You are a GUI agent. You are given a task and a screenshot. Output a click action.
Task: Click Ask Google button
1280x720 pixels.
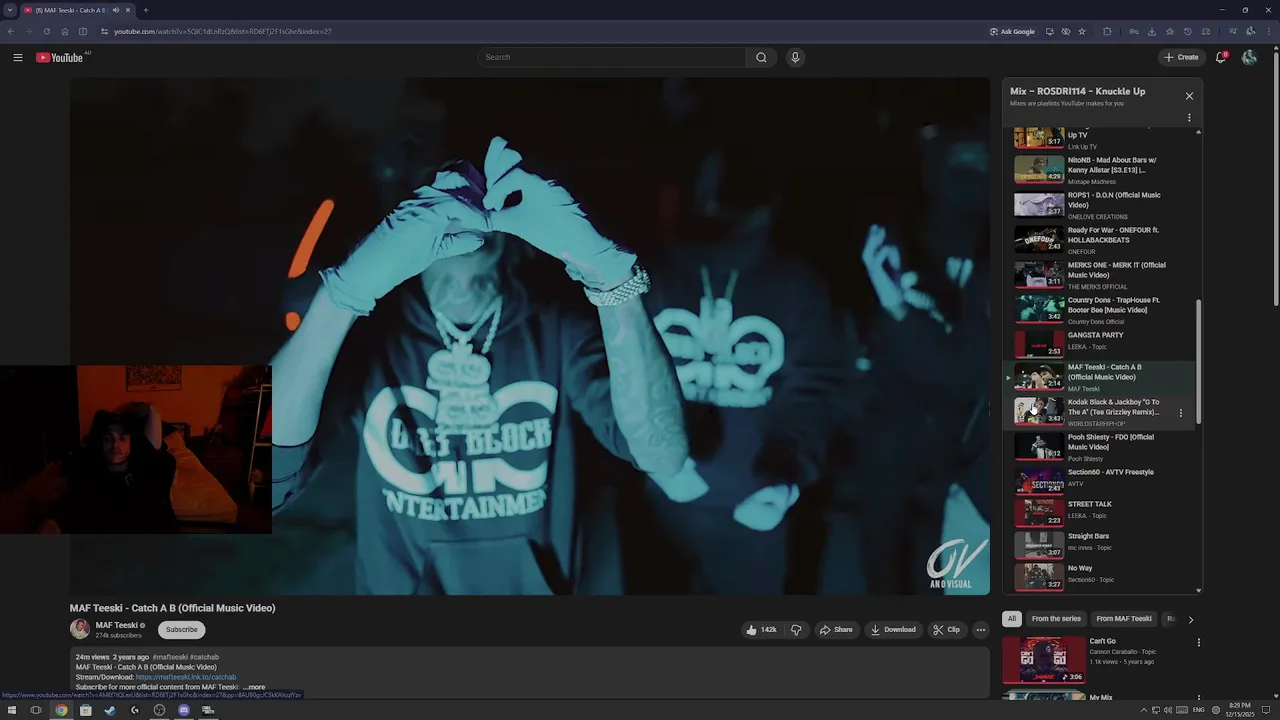(x=1012, y=31)
